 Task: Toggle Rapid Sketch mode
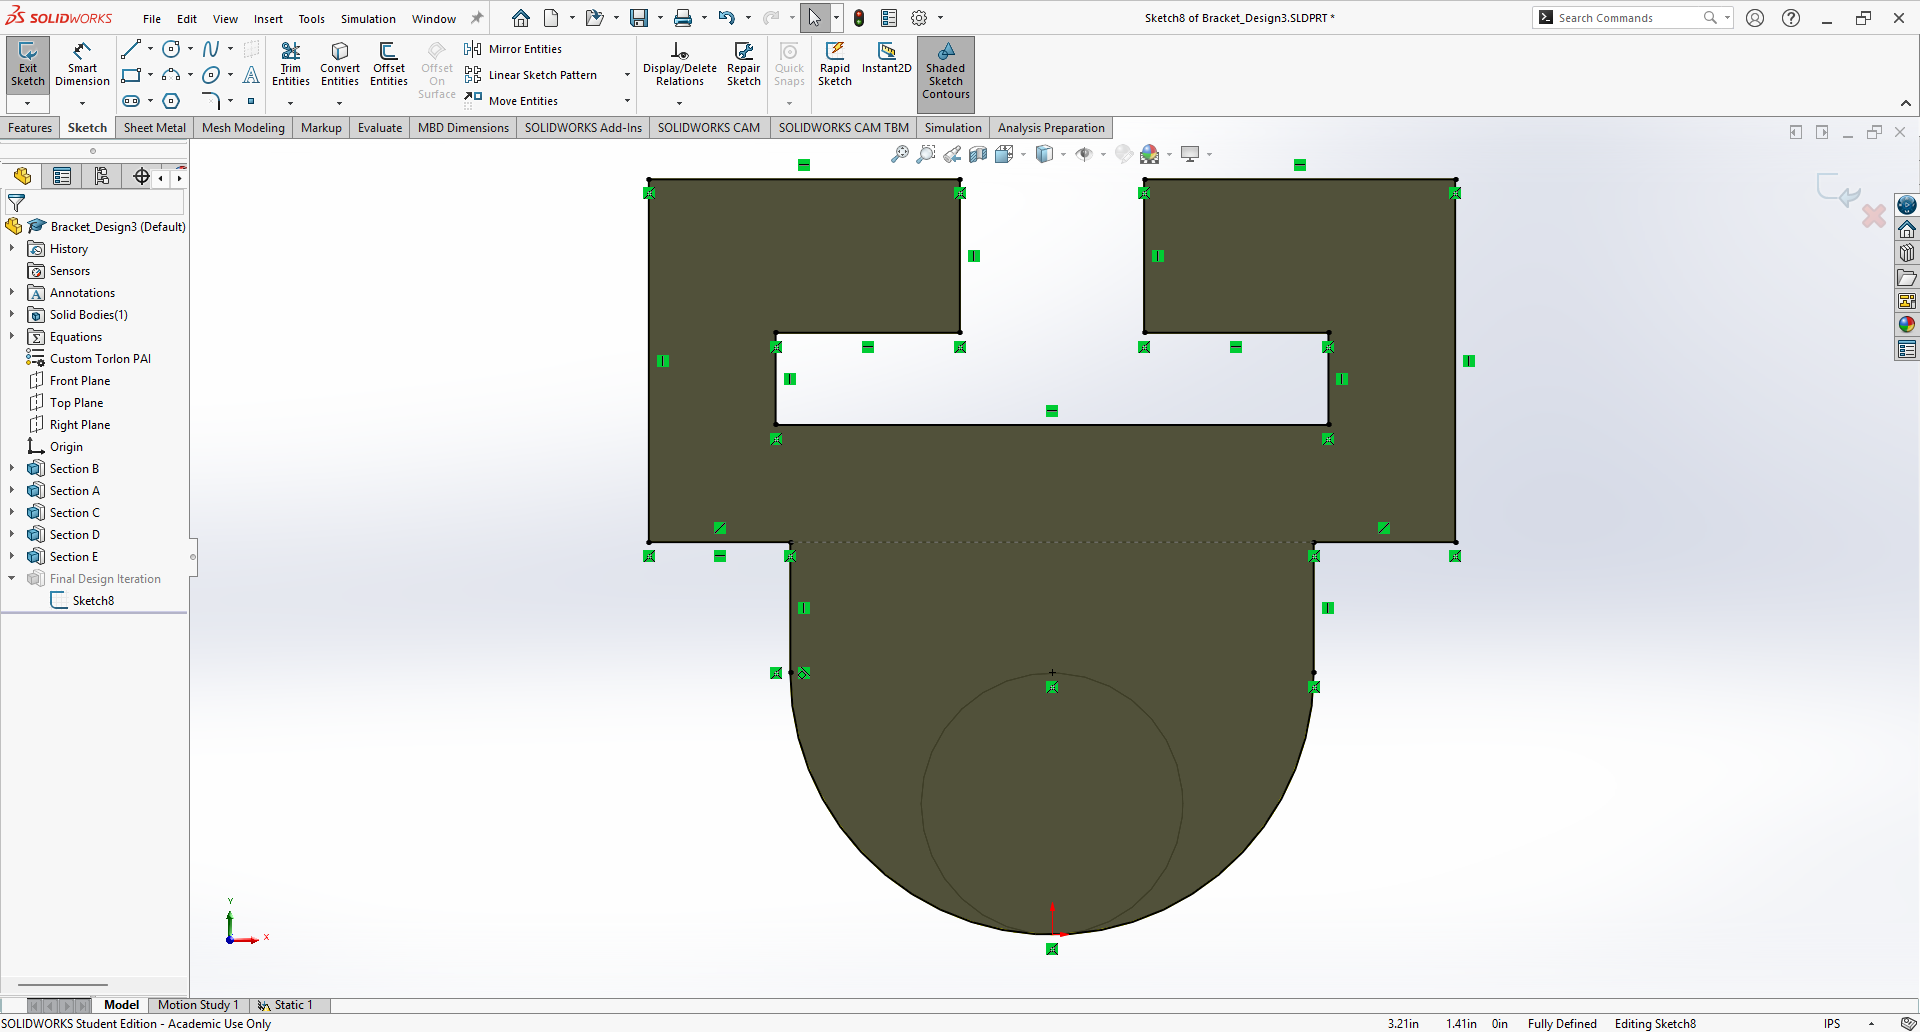835,66
